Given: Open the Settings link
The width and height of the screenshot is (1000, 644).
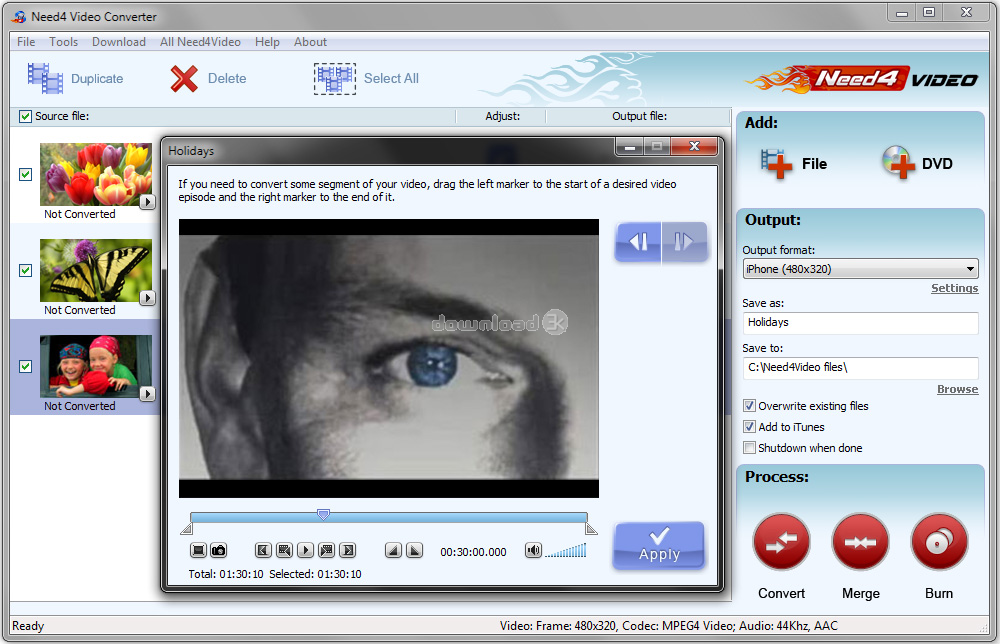Looking at the screenshot, I should tap(954, 288).
